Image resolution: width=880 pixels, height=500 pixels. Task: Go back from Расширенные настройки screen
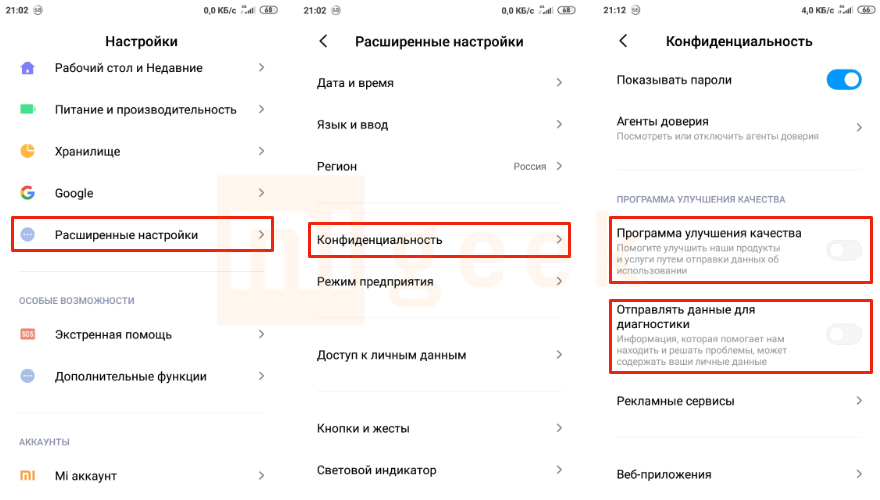[323, 42]
